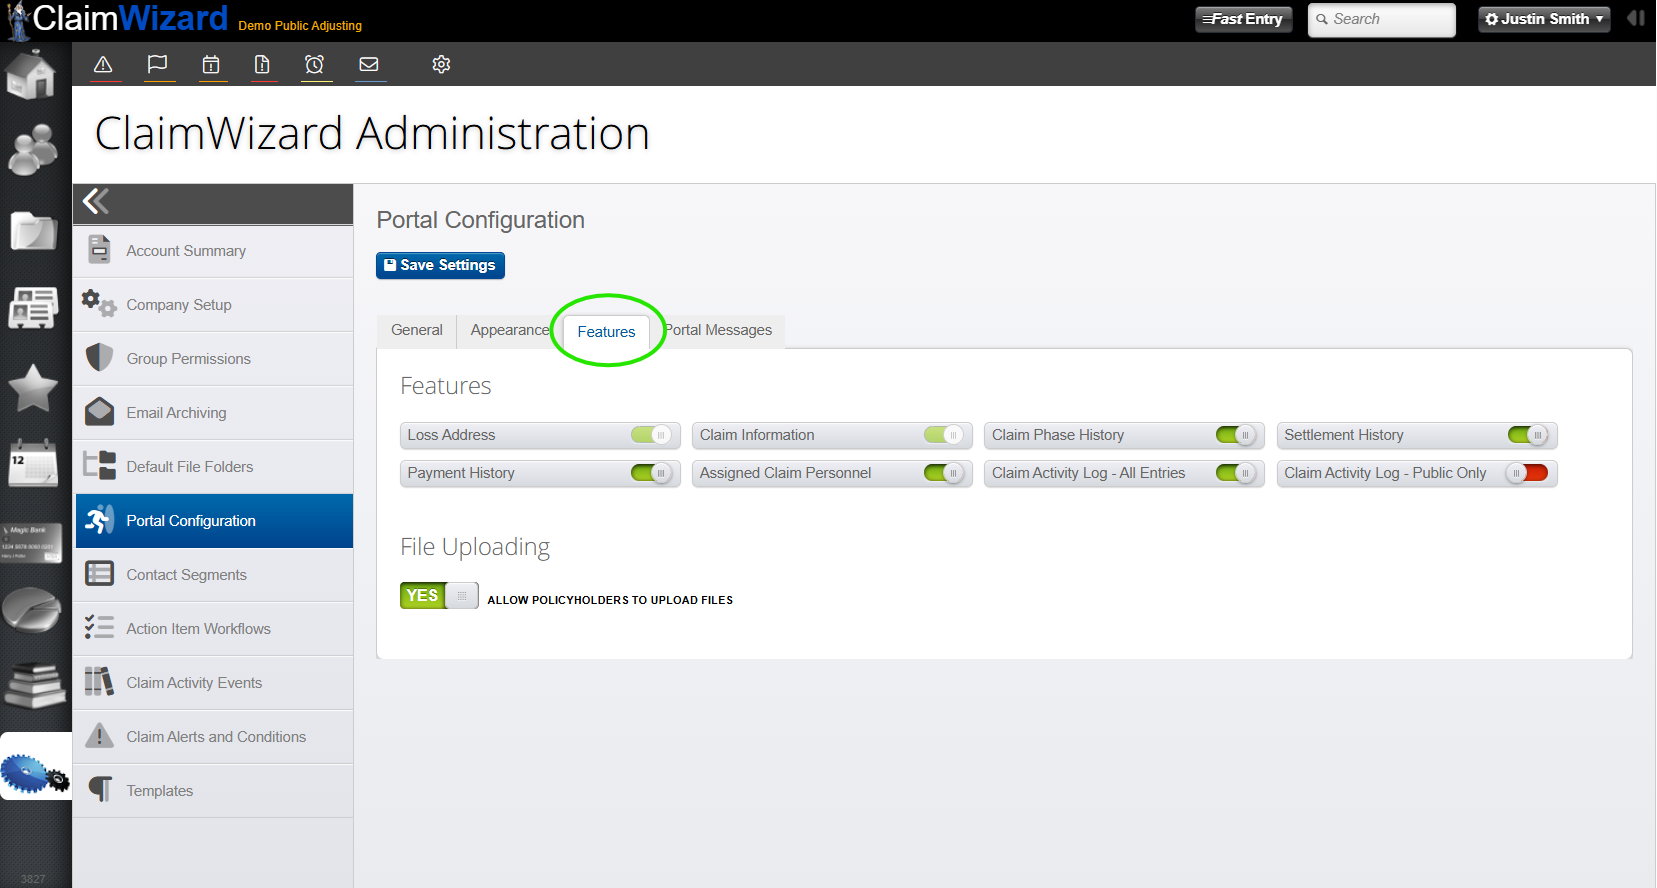Click the flag toolbar icon
The height and width of the screenshot is (888, 1657).
157,65
